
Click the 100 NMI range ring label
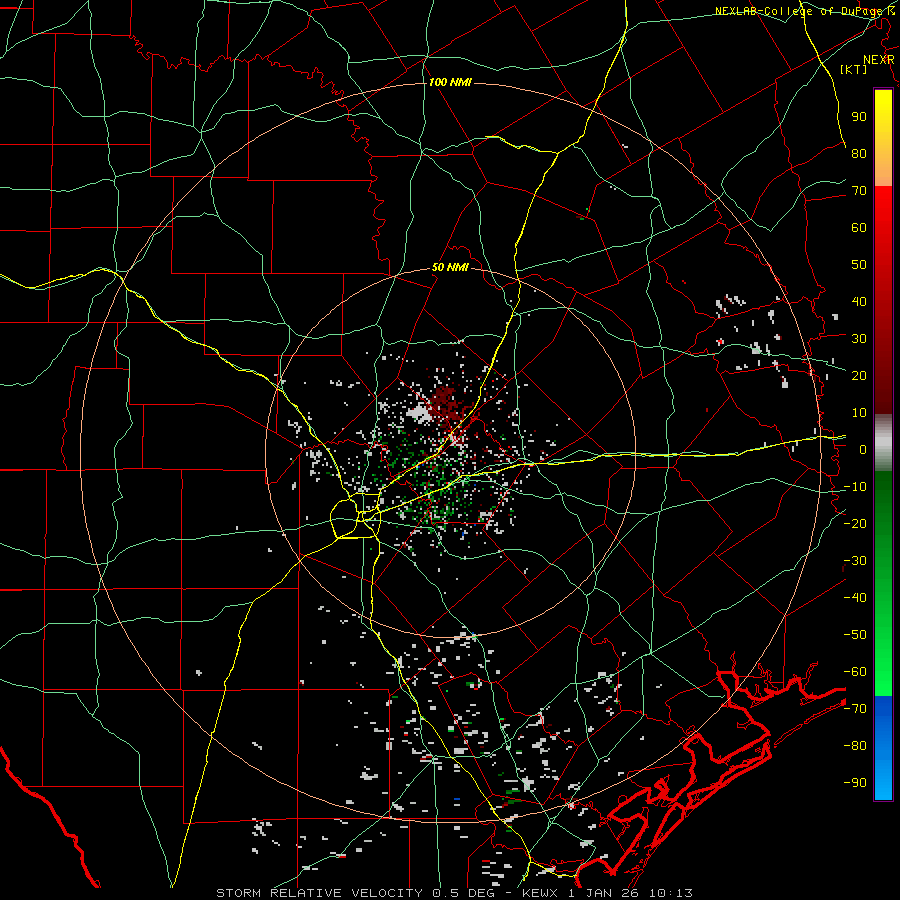point(450,83)
